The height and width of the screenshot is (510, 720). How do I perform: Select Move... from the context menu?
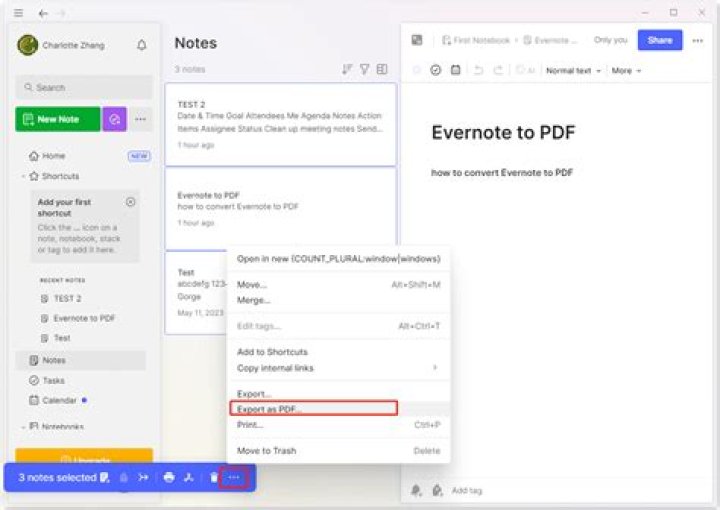click(x=338, y=285)
